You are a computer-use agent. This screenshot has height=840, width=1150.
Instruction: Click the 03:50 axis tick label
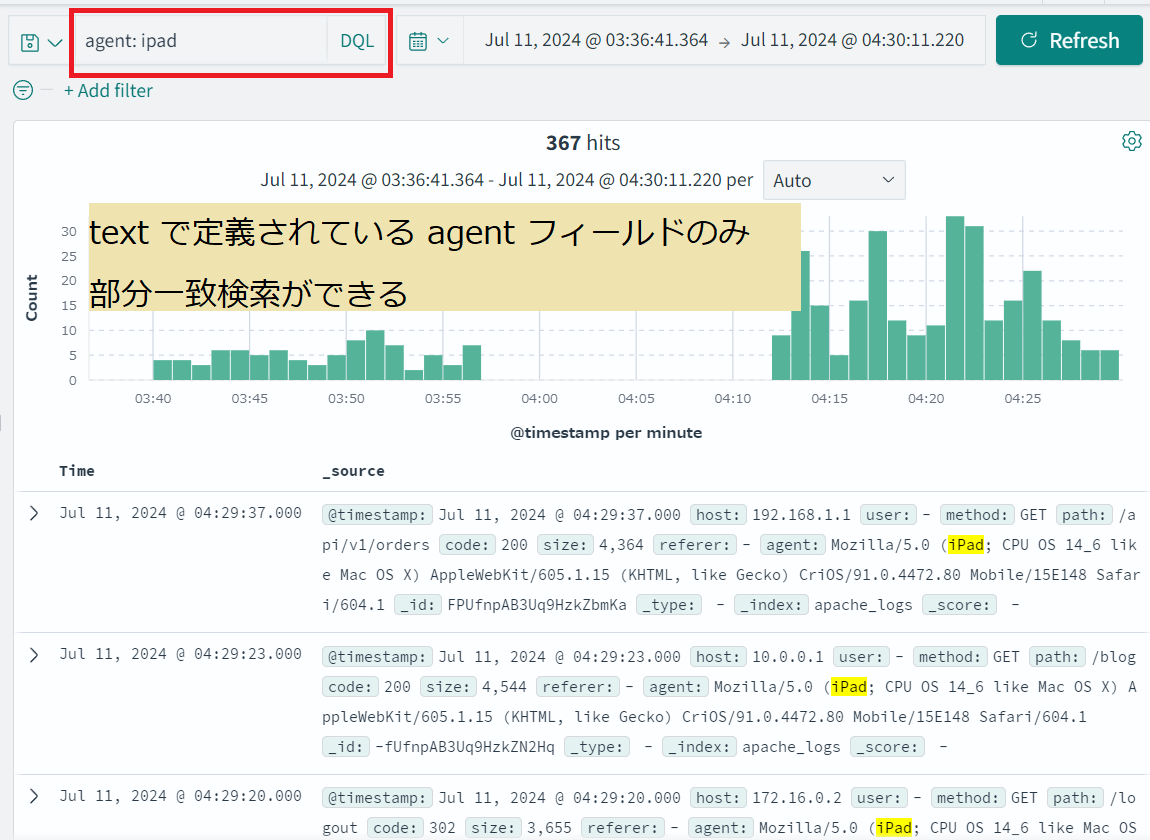346,398
